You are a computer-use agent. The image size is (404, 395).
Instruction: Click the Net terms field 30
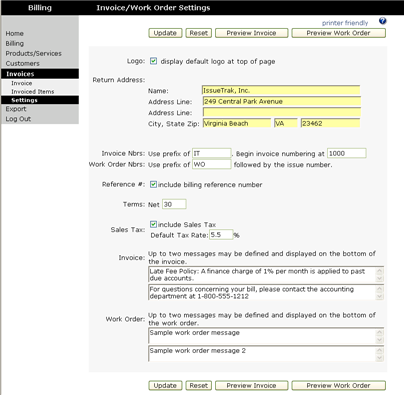pos(174,204)
